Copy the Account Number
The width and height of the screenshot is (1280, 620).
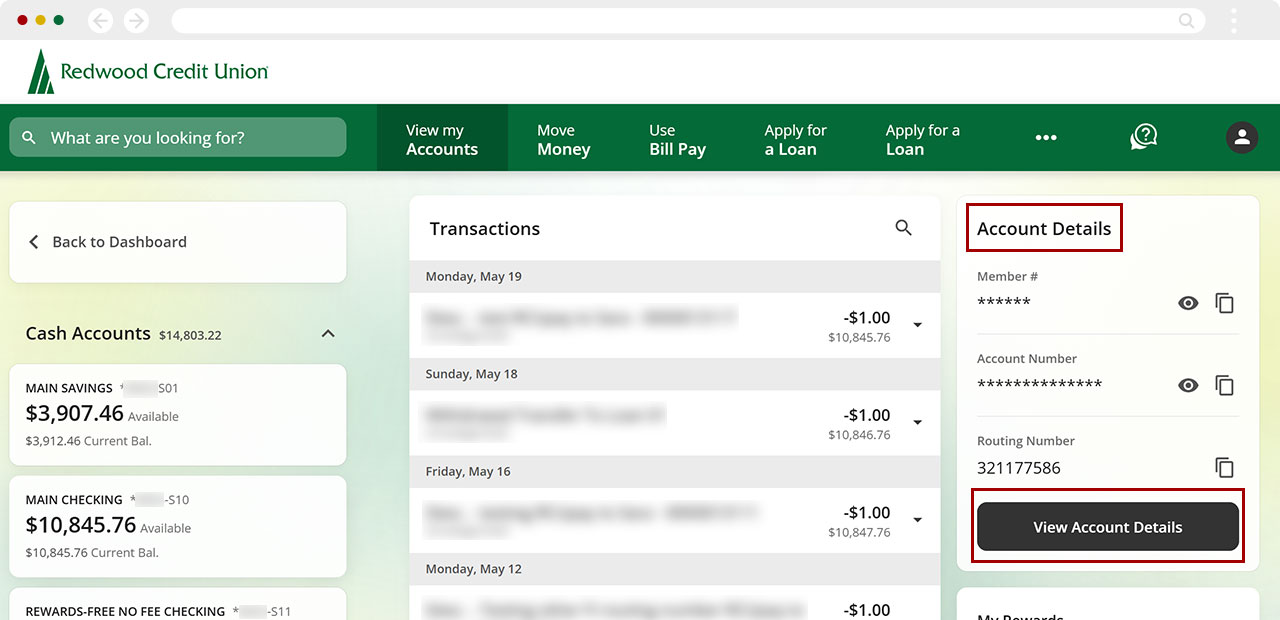(x=1225, y=385)
